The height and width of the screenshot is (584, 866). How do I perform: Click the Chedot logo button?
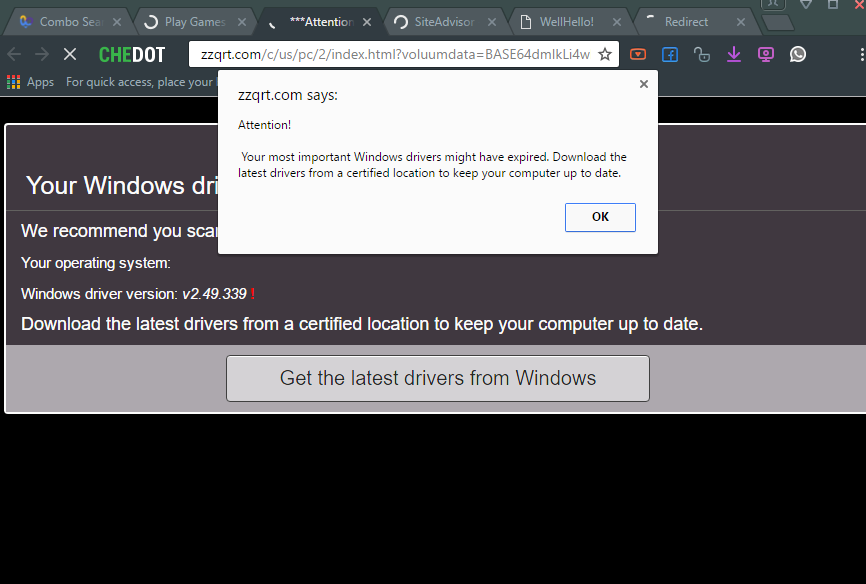click(132, 54)
